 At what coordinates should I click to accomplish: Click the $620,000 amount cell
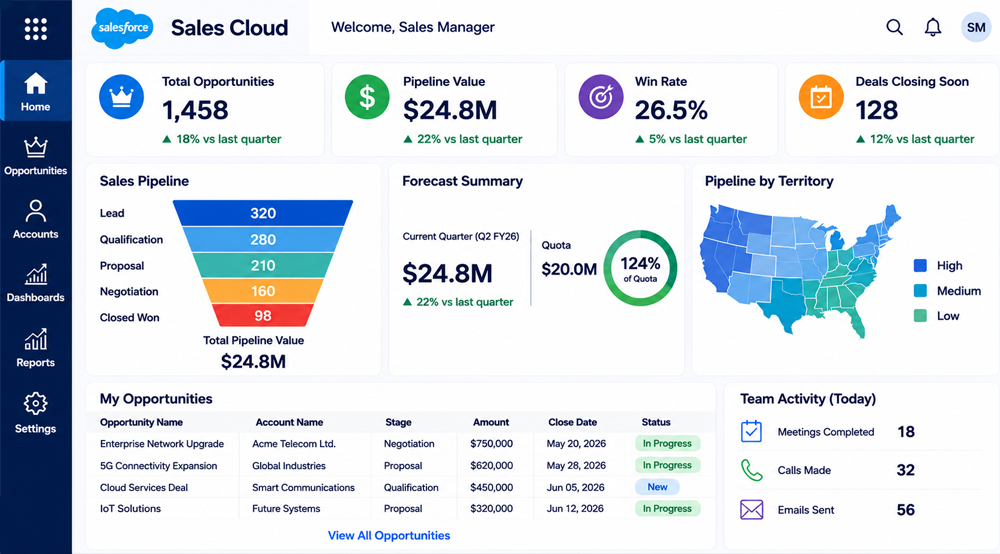tap(491, 465)
